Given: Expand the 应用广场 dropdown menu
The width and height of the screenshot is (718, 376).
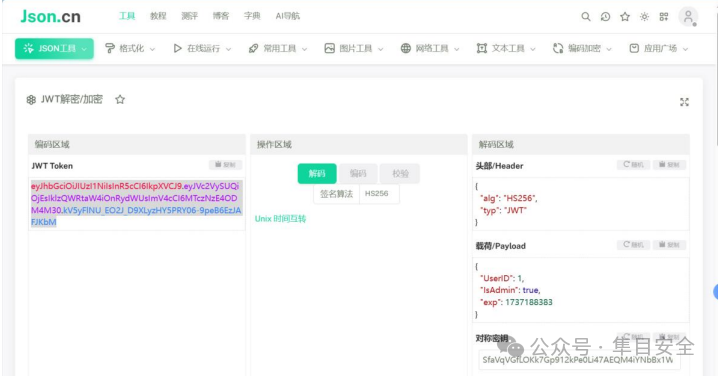Looking at the screenshot, I should [x=658, y=48].
